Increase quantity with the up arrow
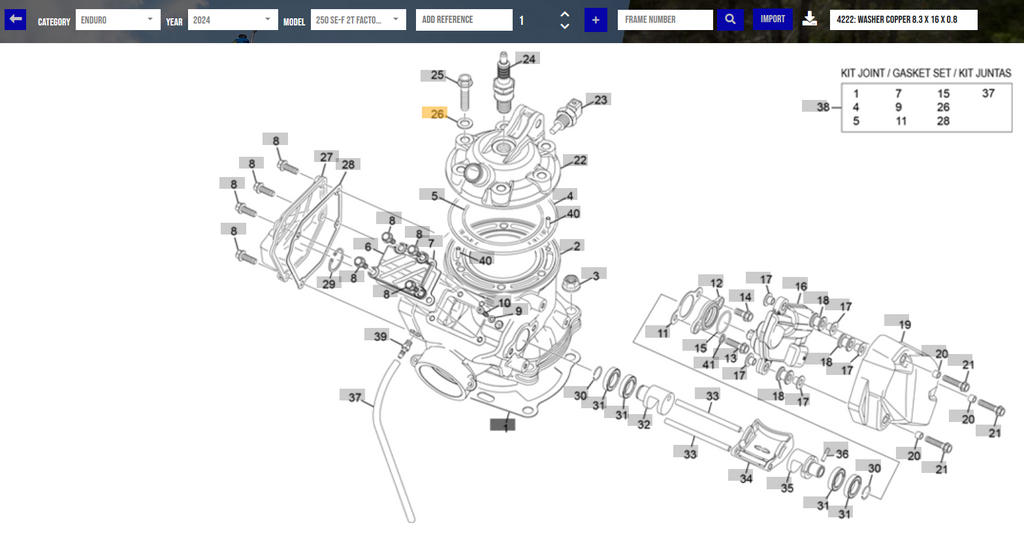The image size is (1024, 535). (565, 13)
